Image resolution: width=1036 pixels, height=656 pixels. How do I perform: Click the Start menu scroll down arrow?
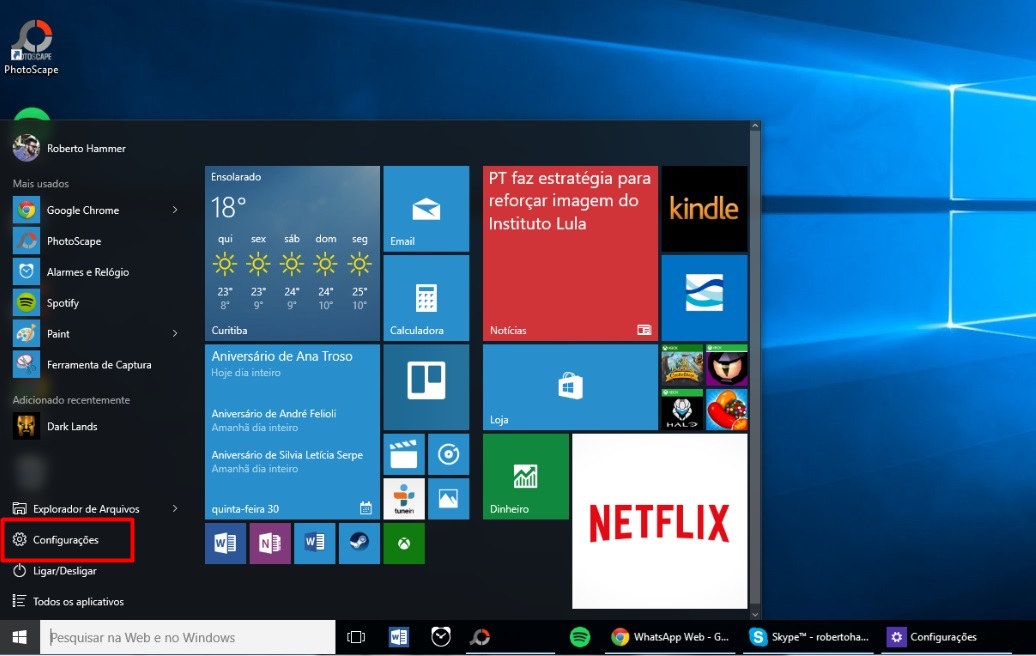coord(755,614)
